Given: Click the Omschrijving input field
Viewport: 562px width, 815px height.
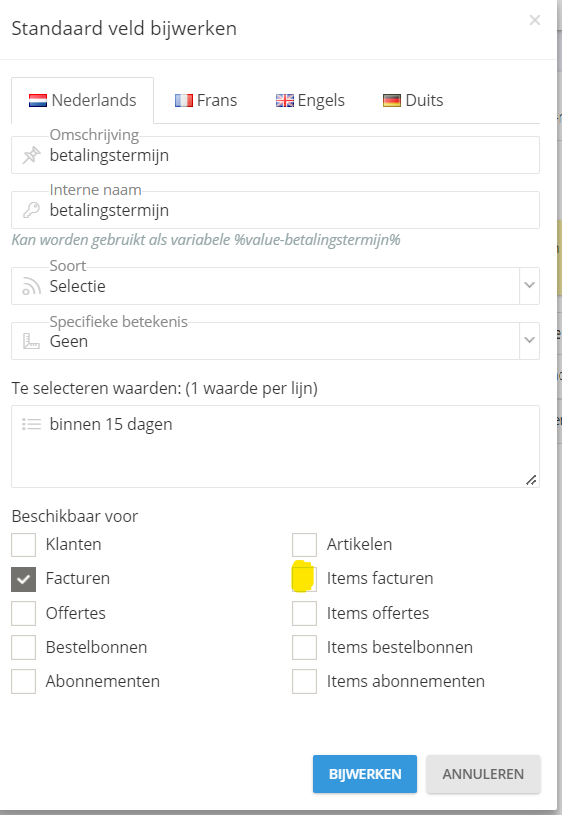Looking at the screenshot, I should coord(276,155).
